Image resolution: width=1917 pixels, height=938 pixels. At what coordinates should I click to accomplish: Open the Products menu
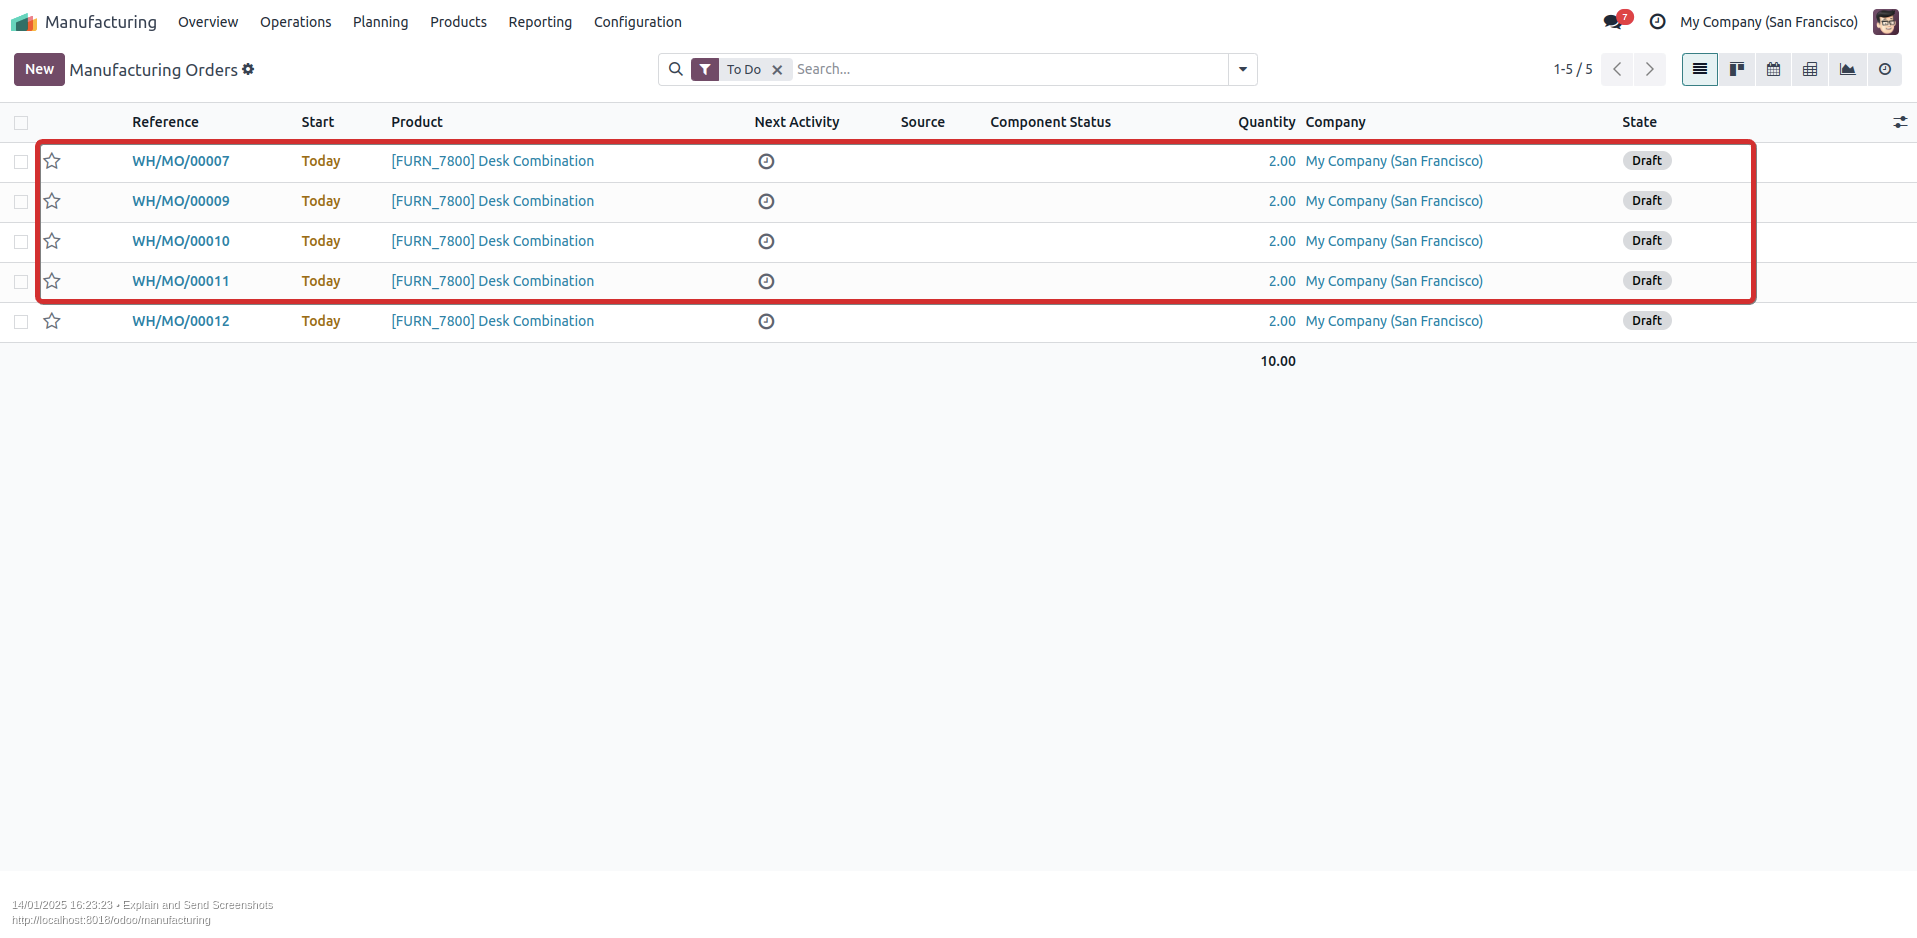coord(458,22)
